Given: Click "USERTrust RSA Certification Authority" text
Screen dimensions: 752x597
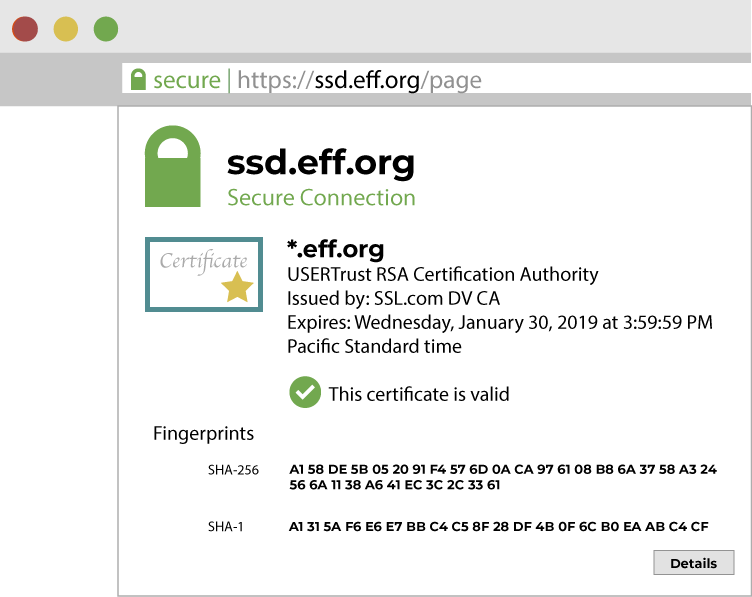Looking at the screenshot, I should coord(442,274).
